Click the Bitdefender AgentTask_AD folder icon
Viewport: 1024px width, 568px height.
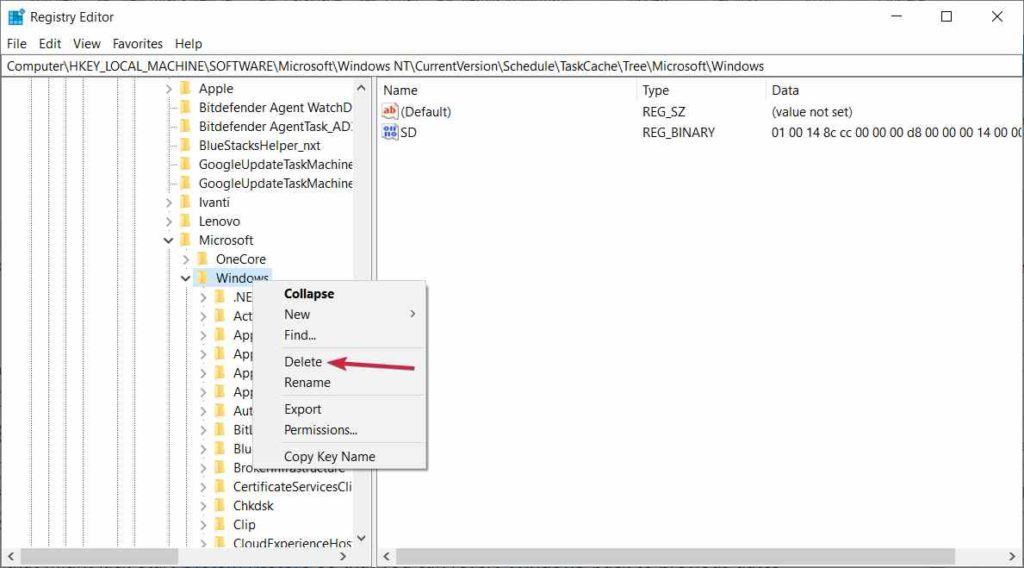pyautogui.click(x=185, y=126)
